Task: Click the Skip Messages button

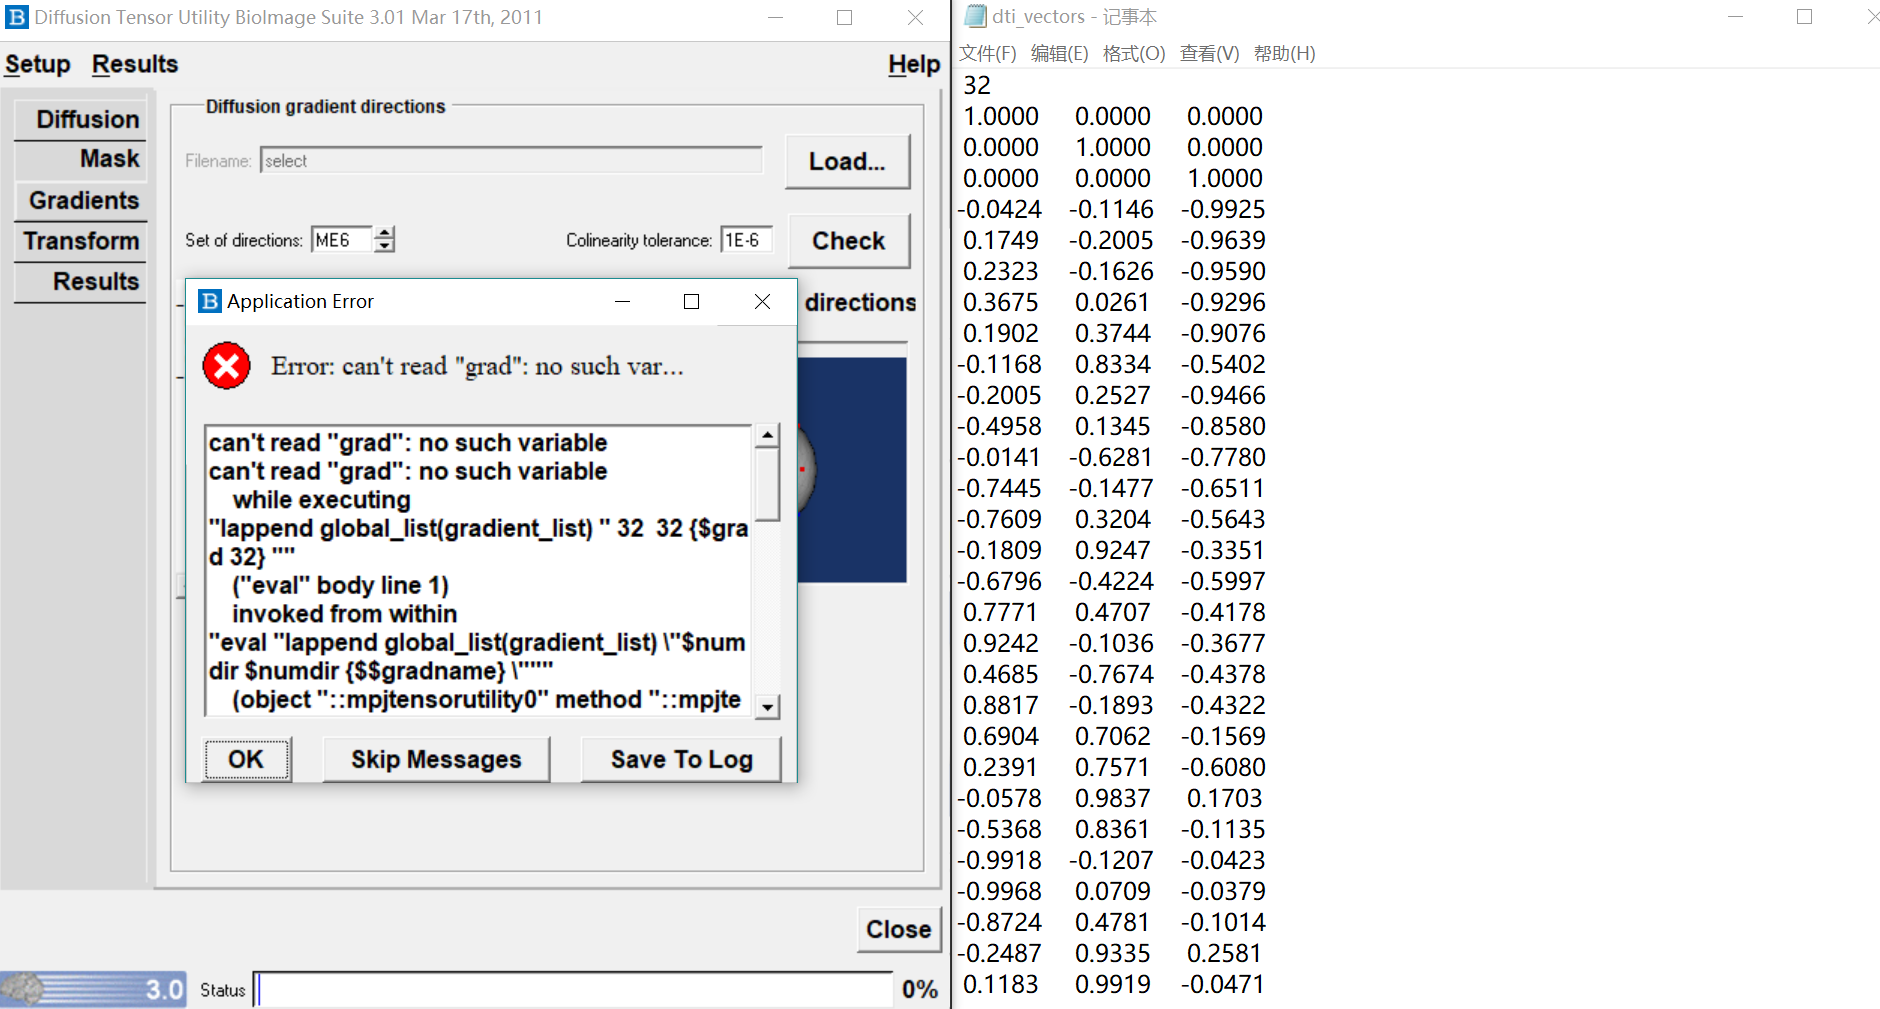Action: pyautogui.click(x=436, y=760)
